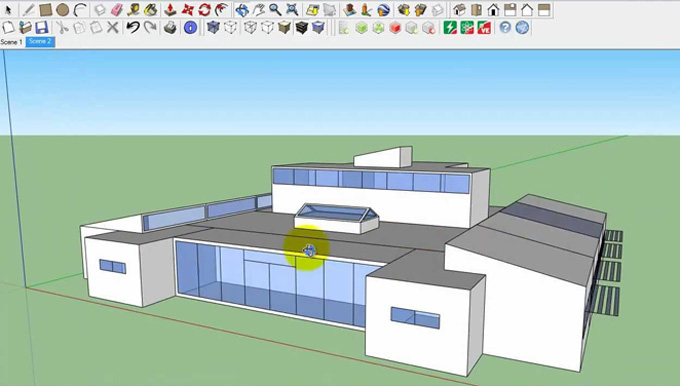The height and width of the screenshot is (386, 680).
Task: Switch to Iso view icon
Action: point(459,10)
